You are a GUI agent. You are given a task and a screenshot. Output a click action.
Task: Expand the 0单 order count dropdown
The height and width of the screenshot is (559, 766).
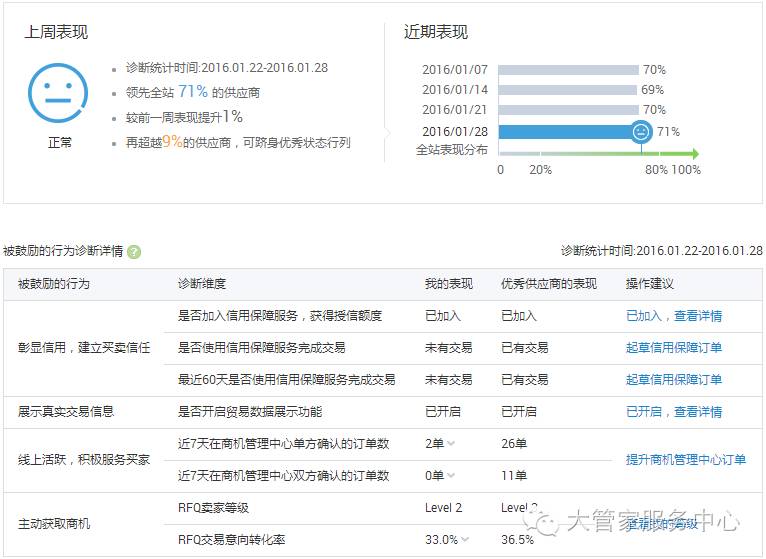tap(451, 475)
